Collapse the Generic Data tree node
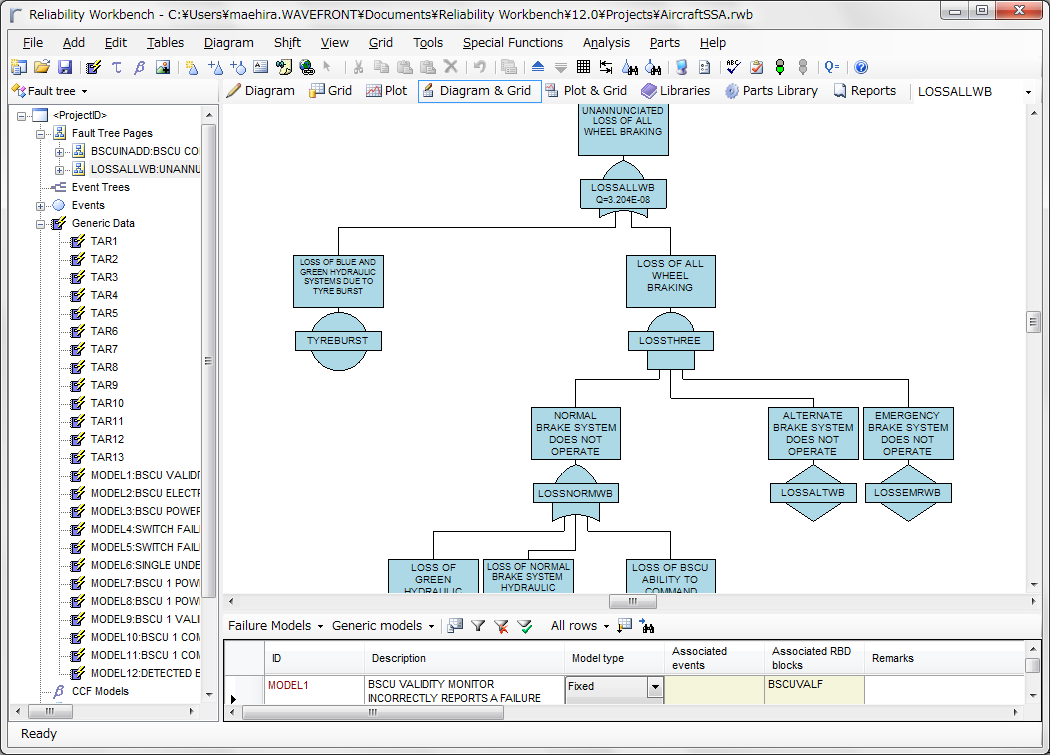Image resolution: width=1050 pixels, height=755 pixels. pos(40,224)
